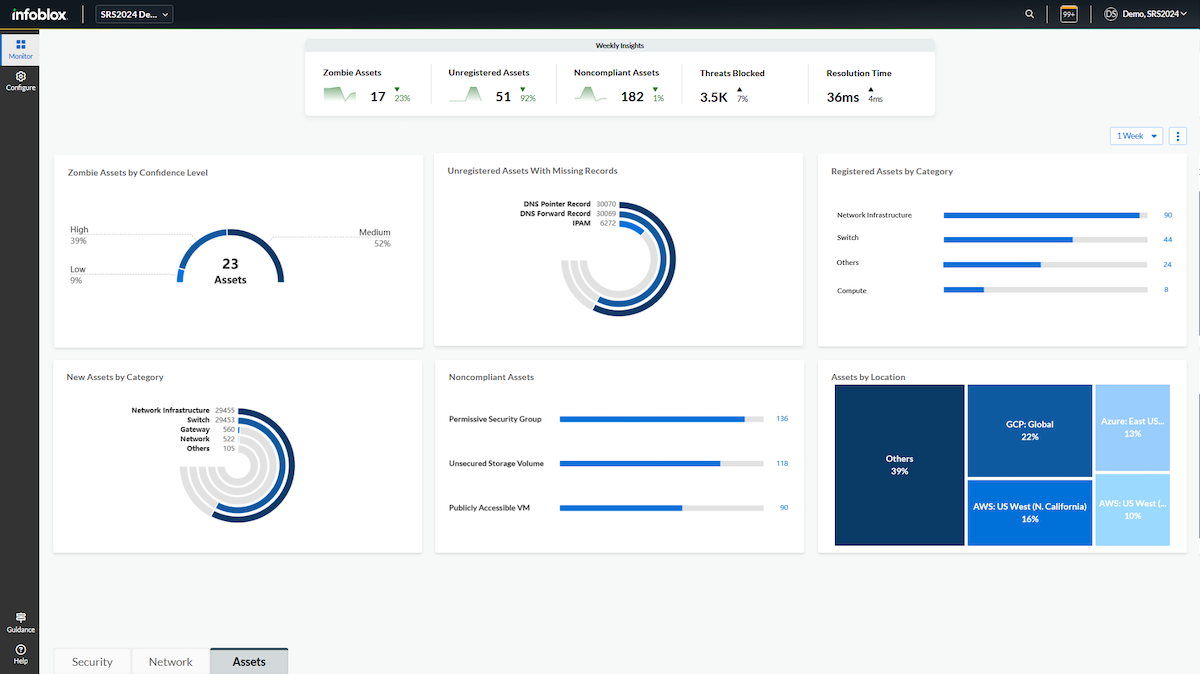Select the Assets tab
The image size is (1200, 674).
249,661
